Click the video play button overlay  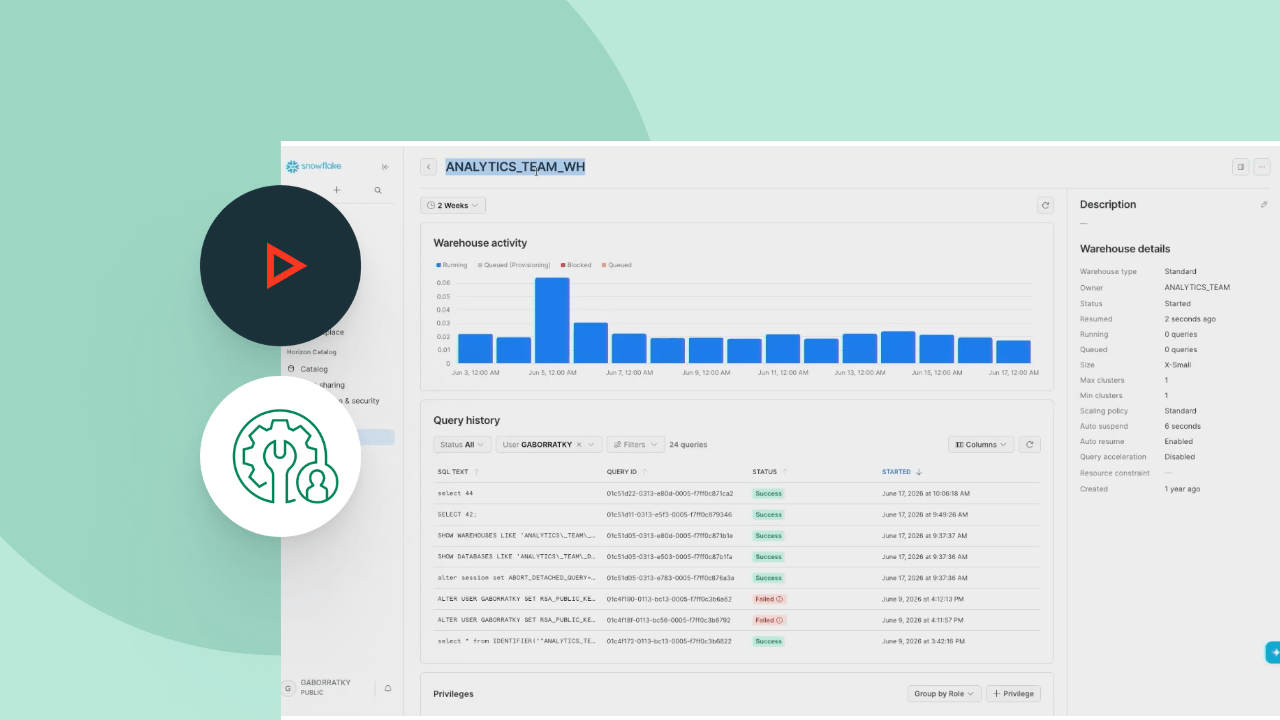tap(281, 266)
